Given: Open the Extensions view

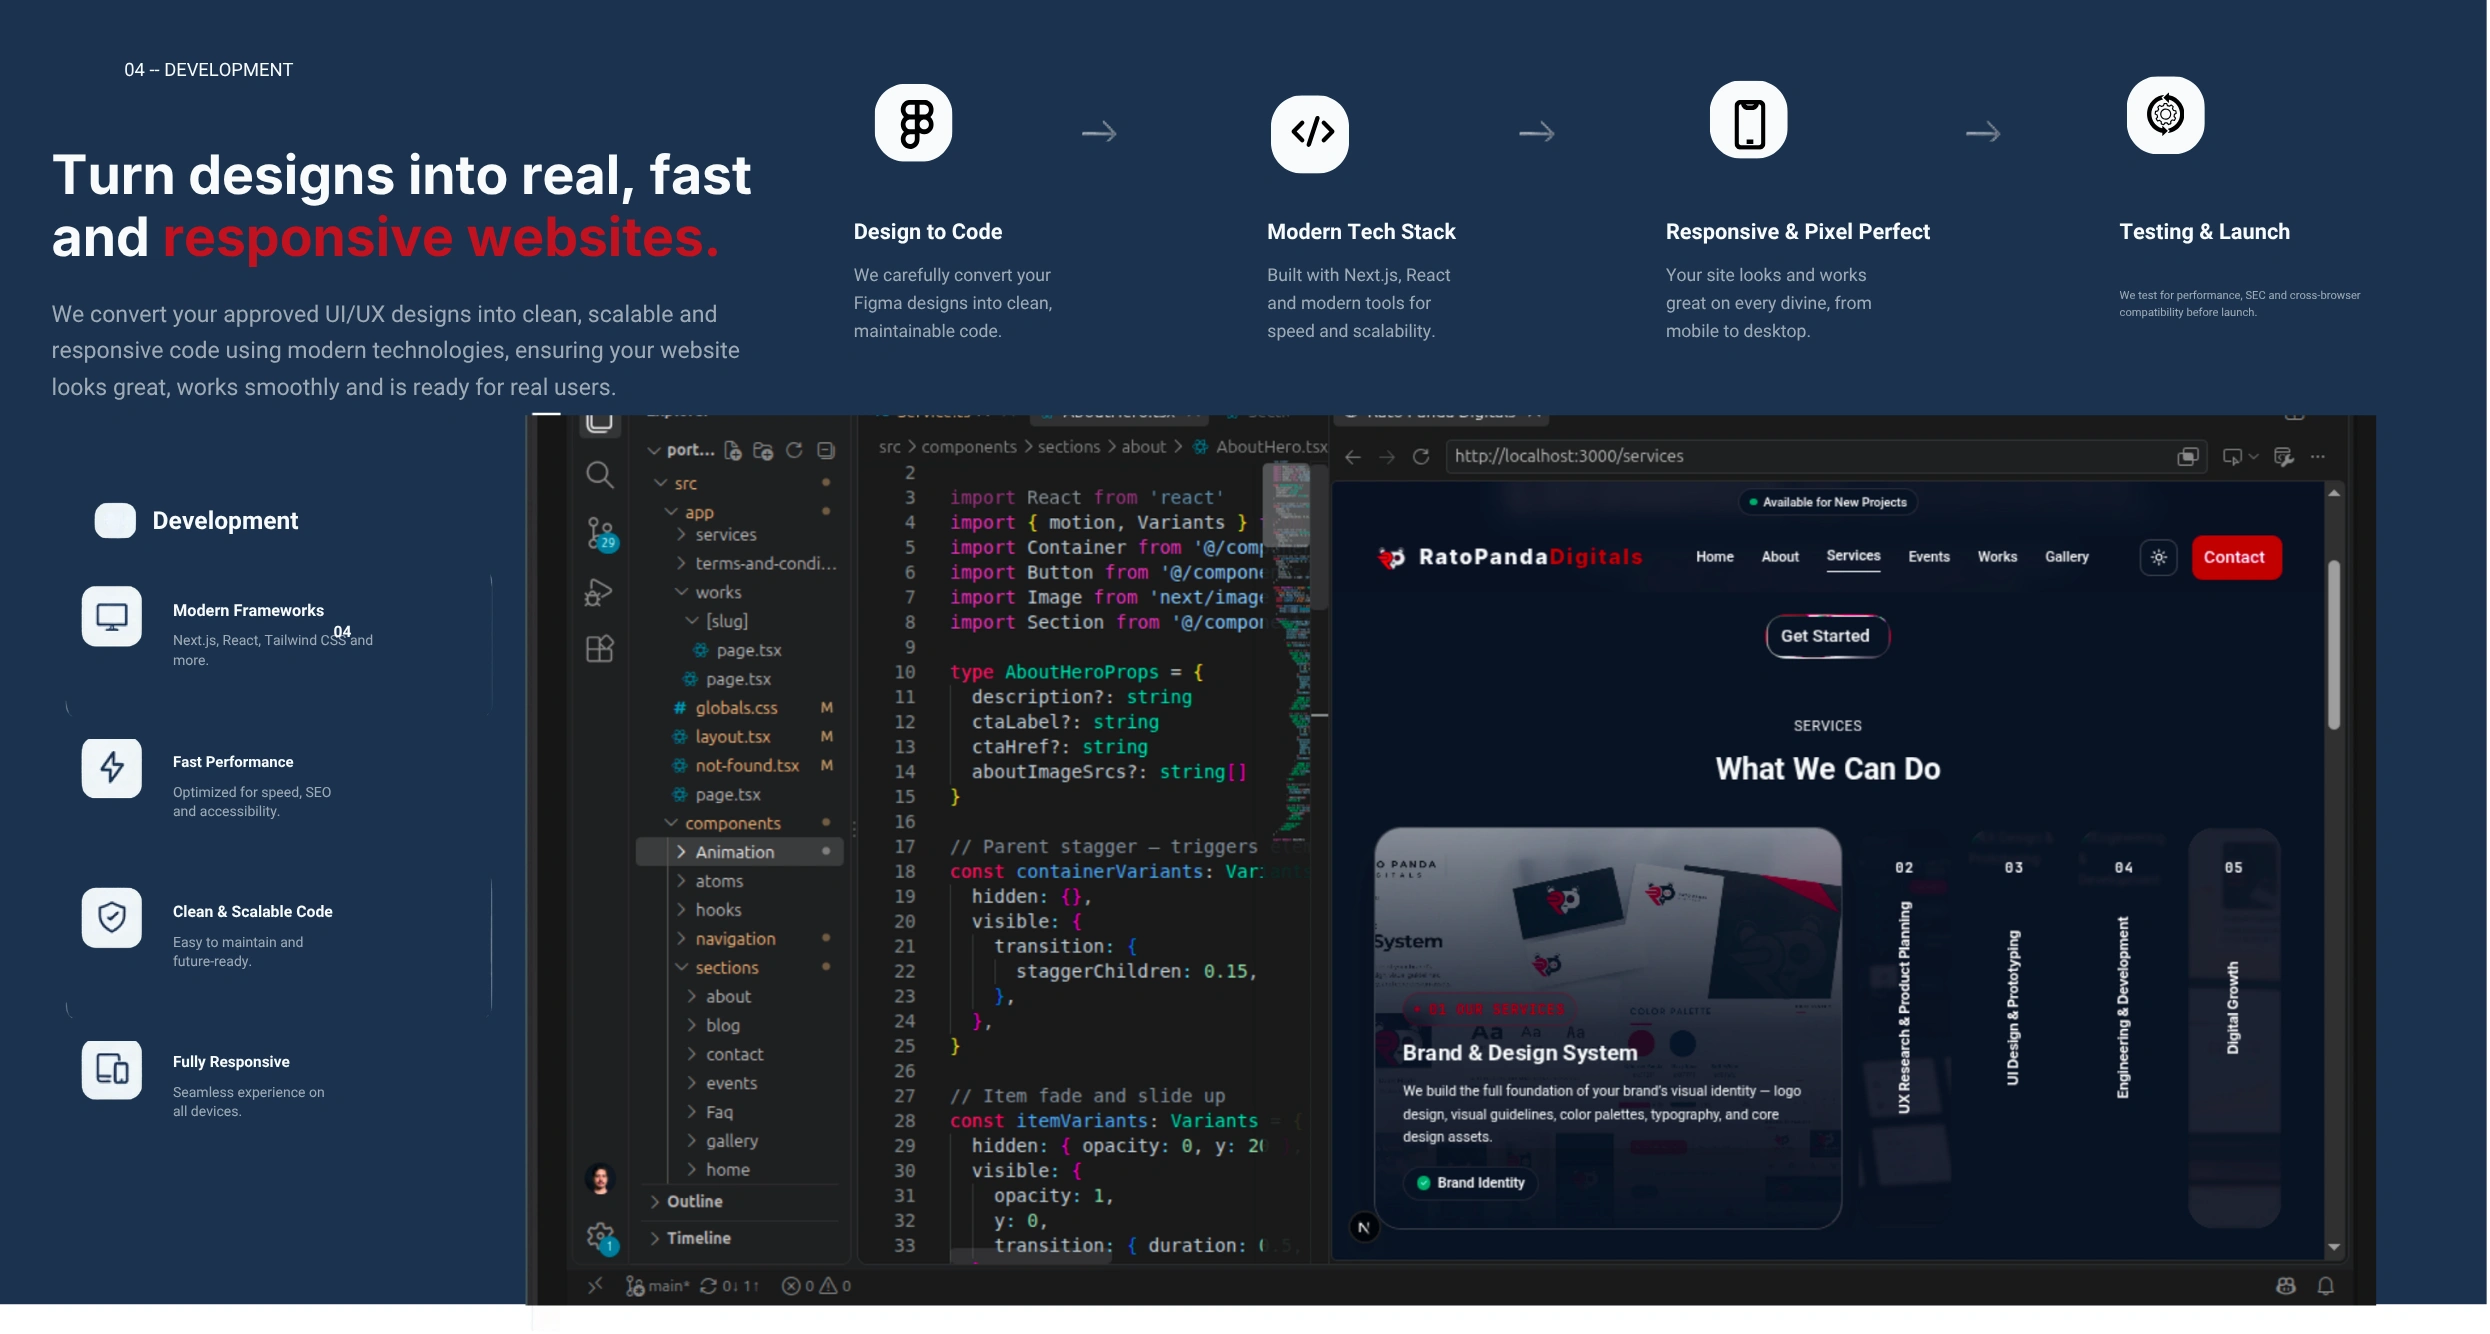Looking at the screenshot, I should click(x=599, y=649).
